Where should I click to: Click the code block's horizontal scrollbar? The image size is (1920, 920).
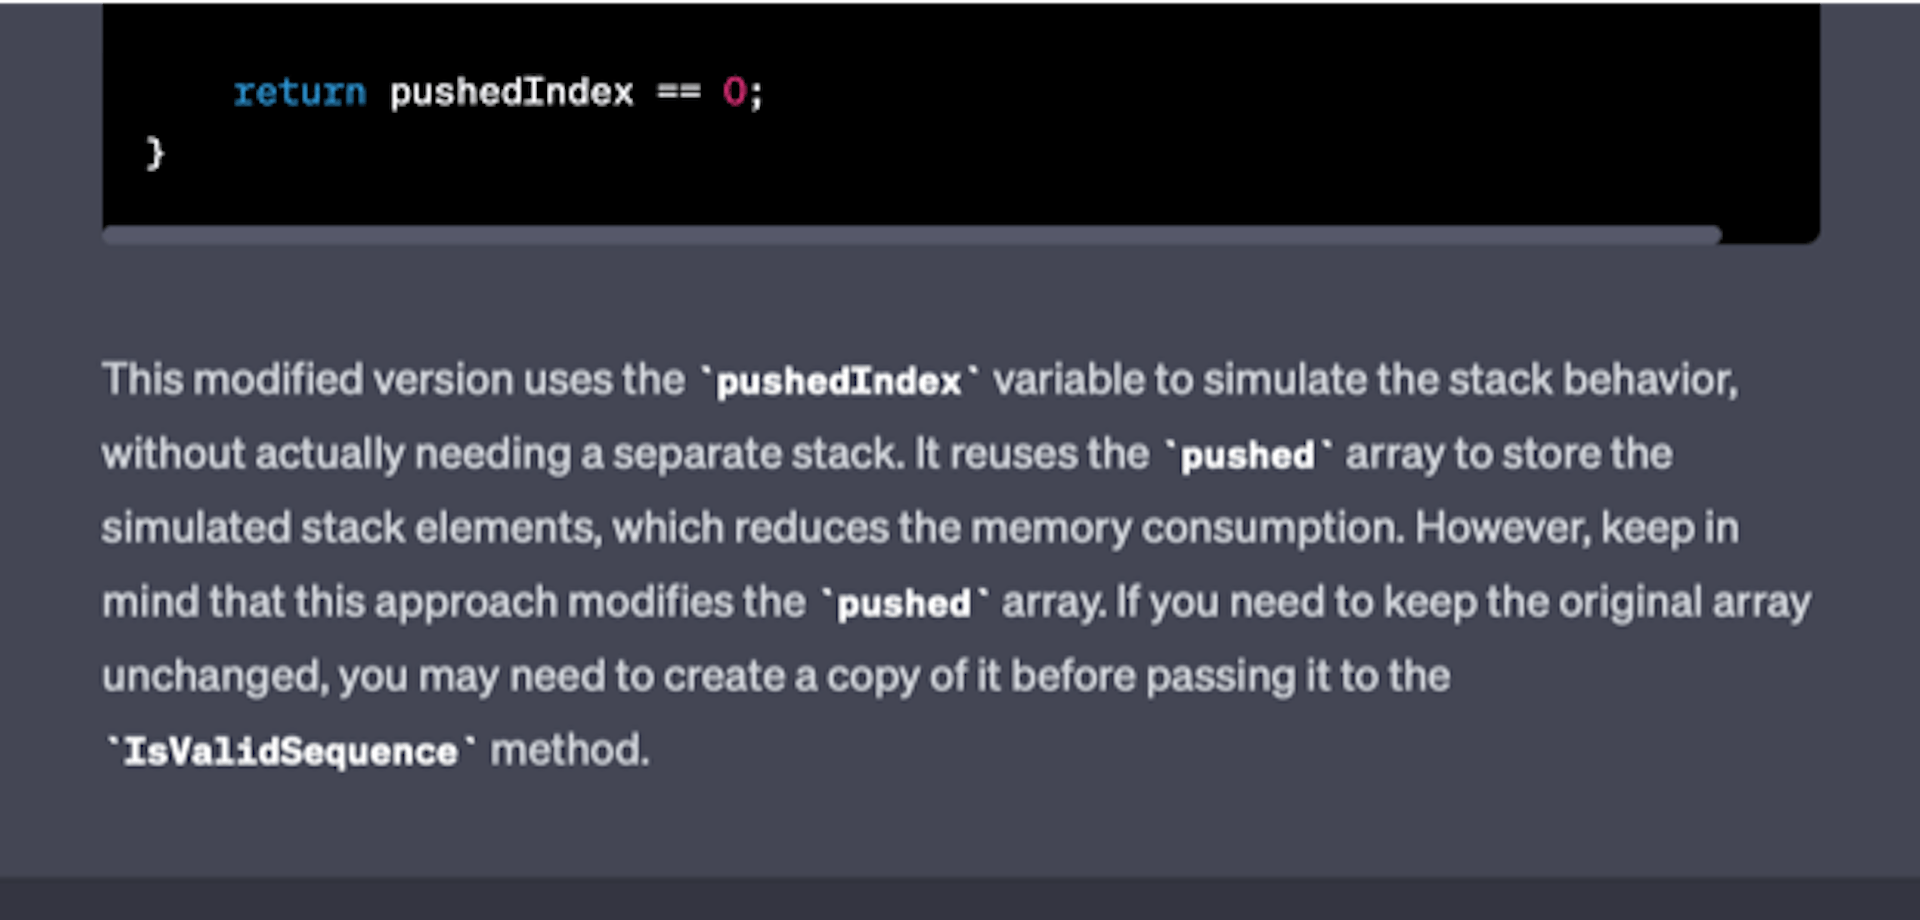click(x=910, y=235)
